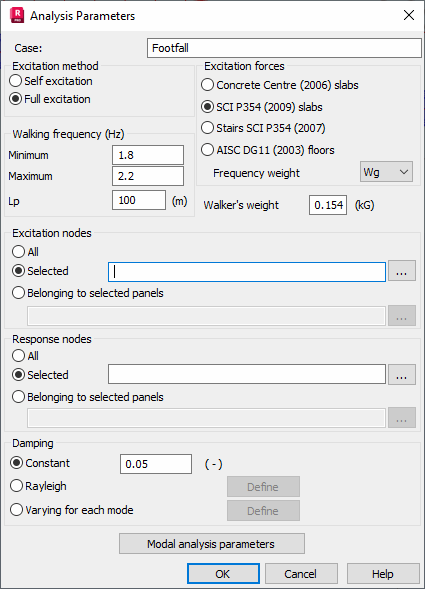The image size is (425, 589).
Task: Click the Walker's weight input
Action: tap(328, 205)
